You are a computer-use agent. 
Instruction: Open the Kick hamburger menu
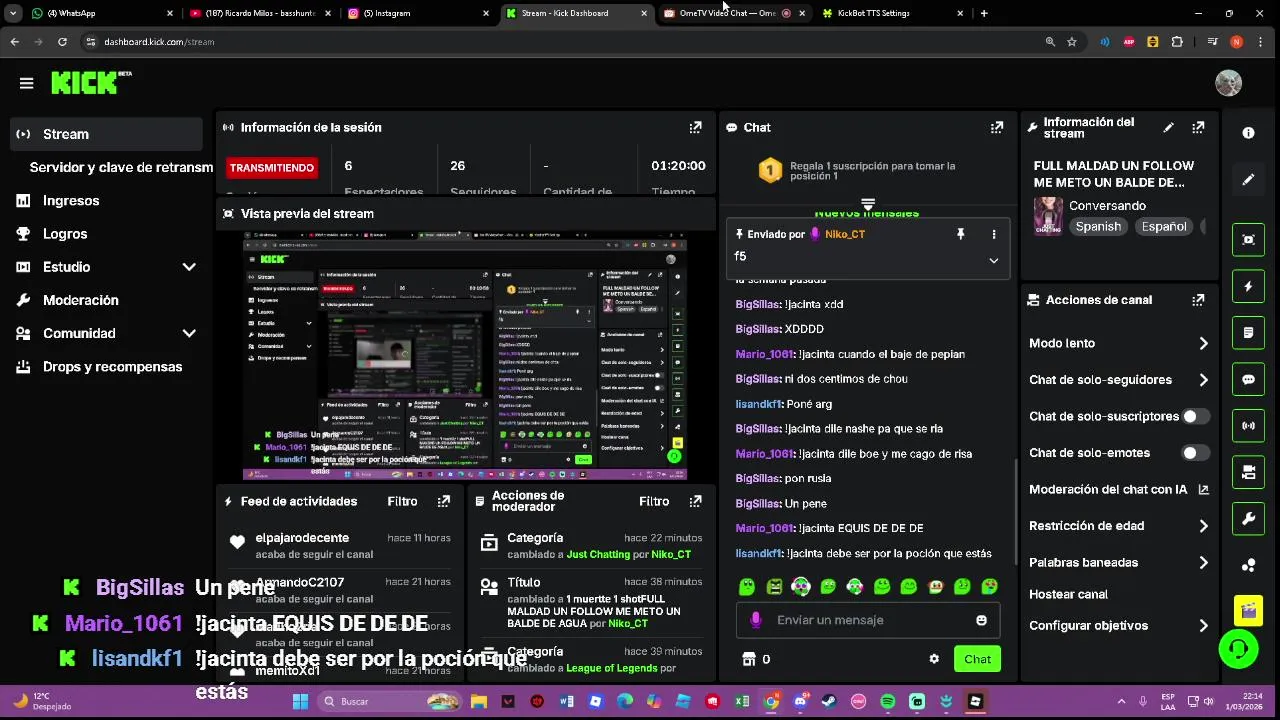click(x=27, y=83)
